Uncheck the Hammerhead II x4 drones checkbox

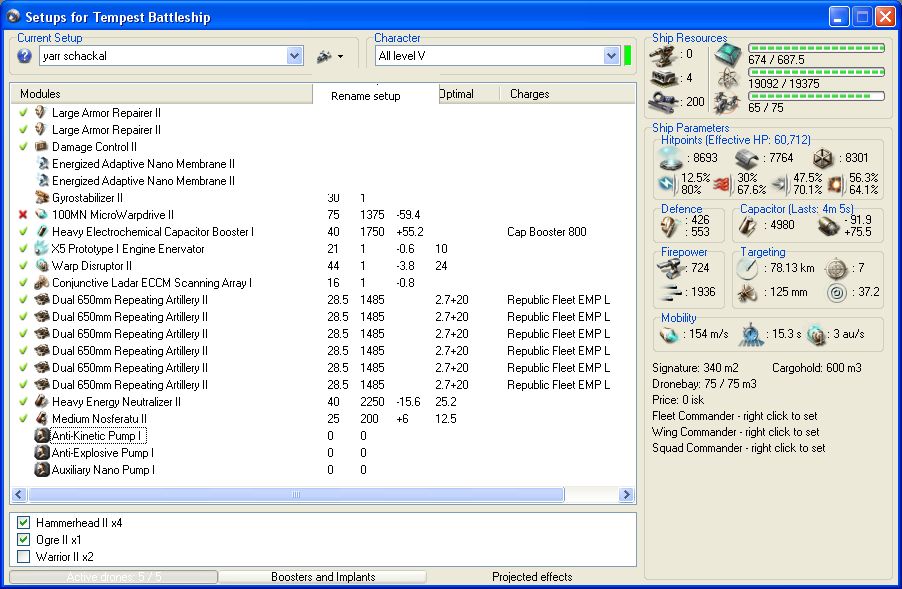(24, 523)
